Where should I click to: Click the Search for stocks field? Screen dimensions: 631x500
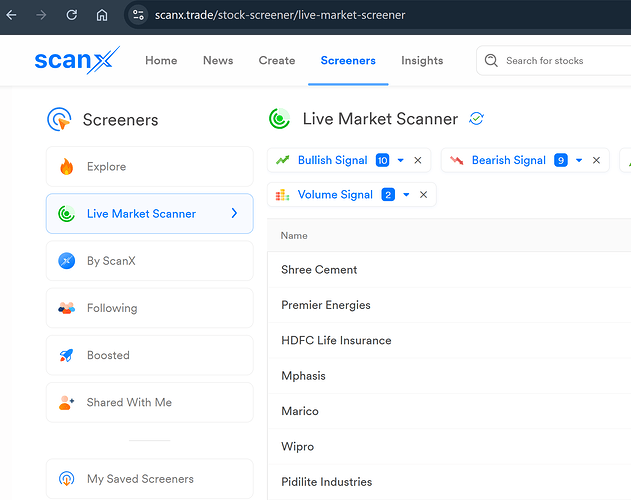(x=554, y=60)
